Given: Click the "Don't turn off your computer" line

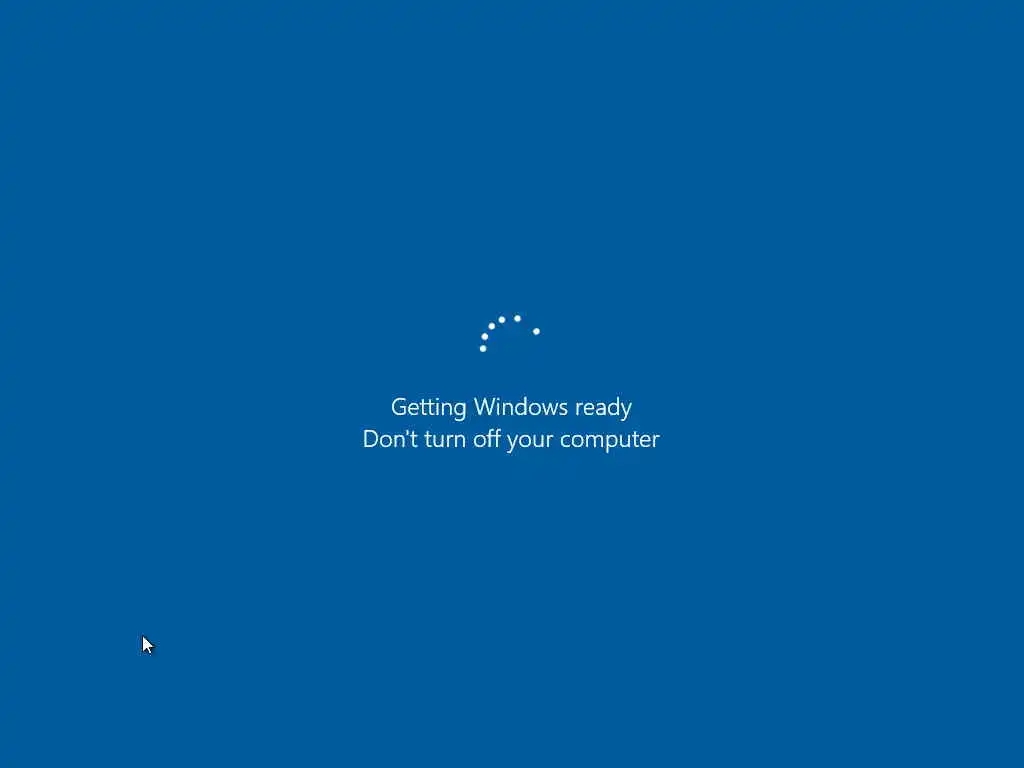Looking at the screenshot, I should point(511,439).
